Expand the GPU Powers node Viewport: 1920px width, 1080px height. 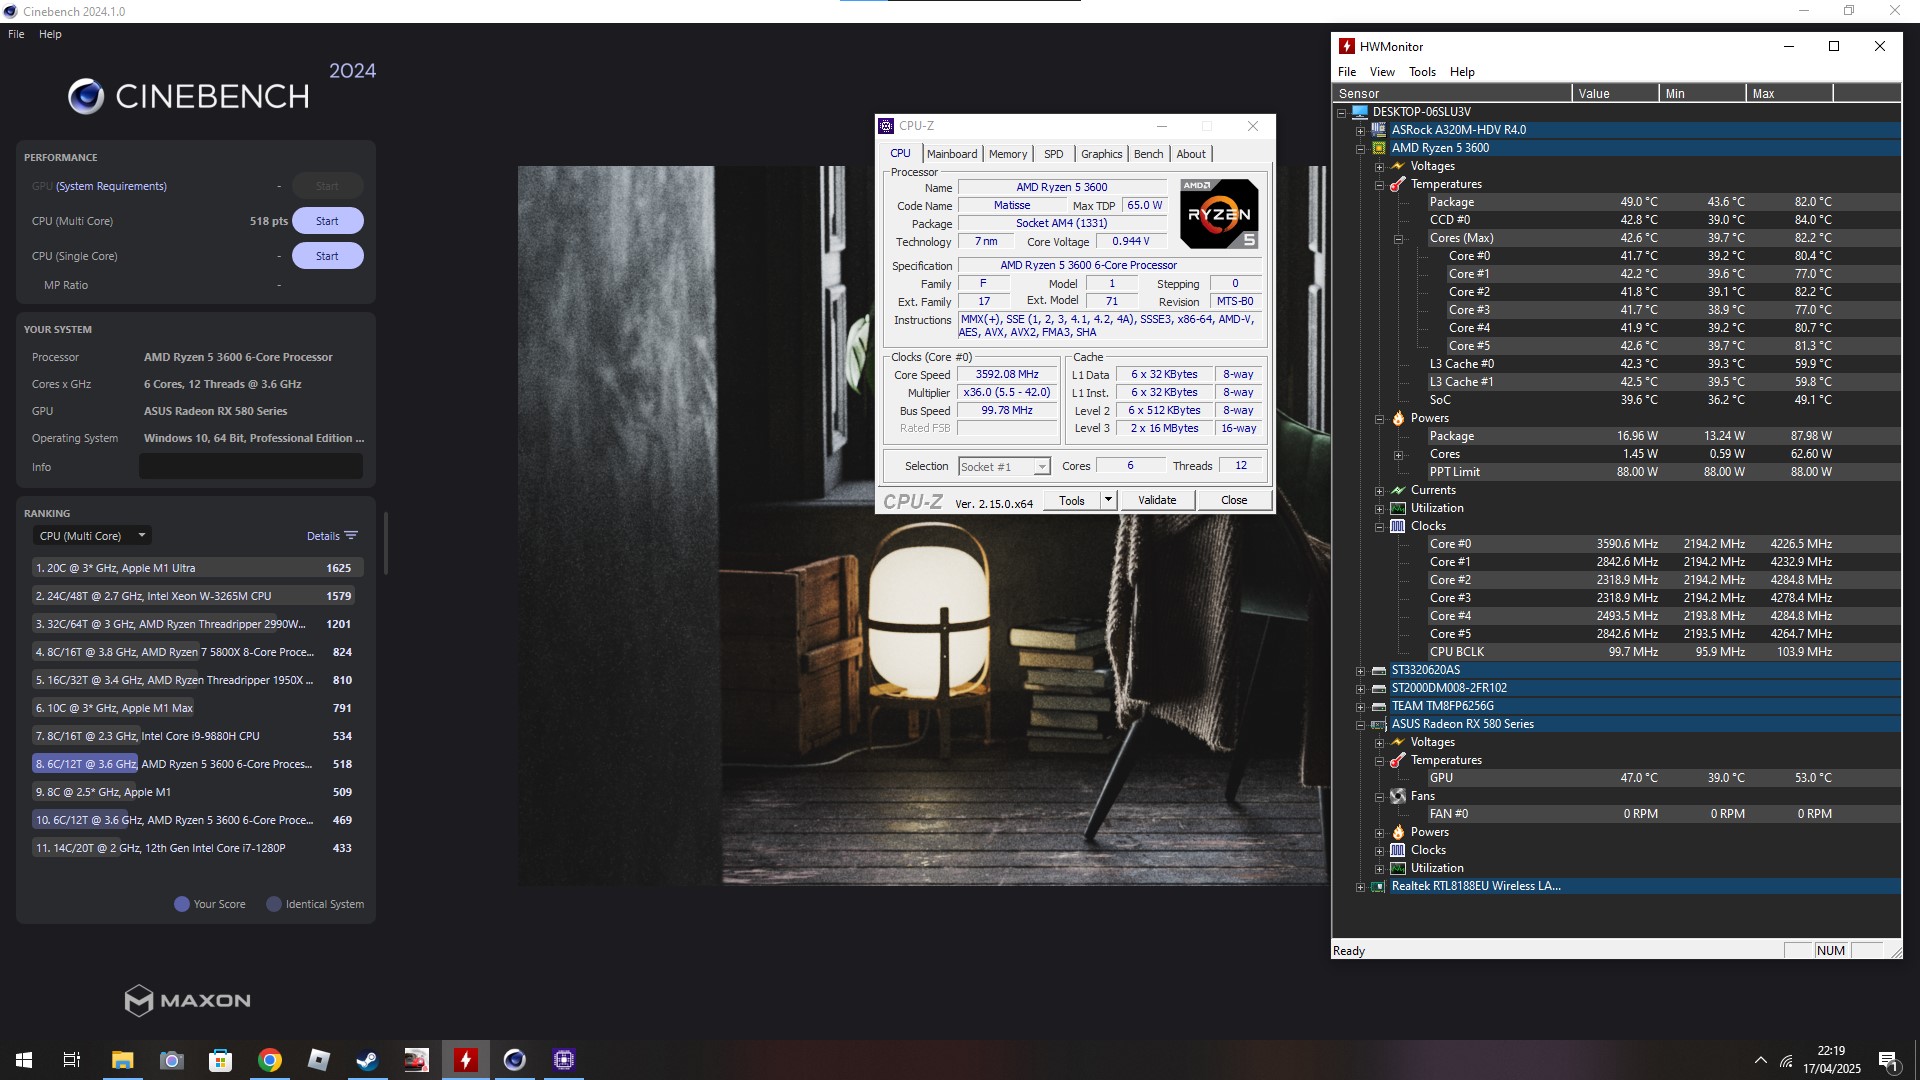click(x=1379, y=833)
